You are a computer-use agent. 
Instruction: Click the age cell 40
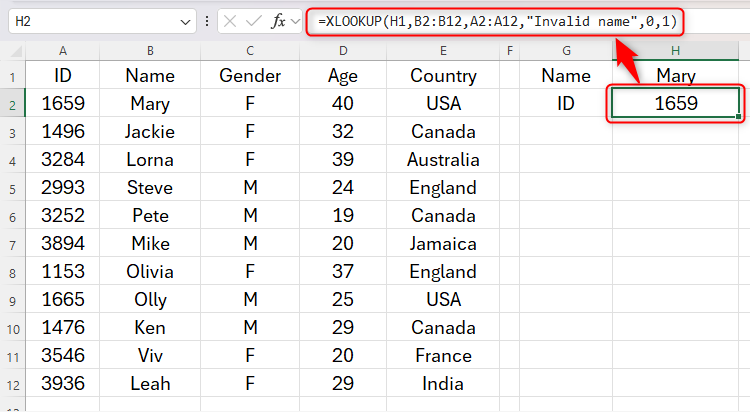coord(343,103)
